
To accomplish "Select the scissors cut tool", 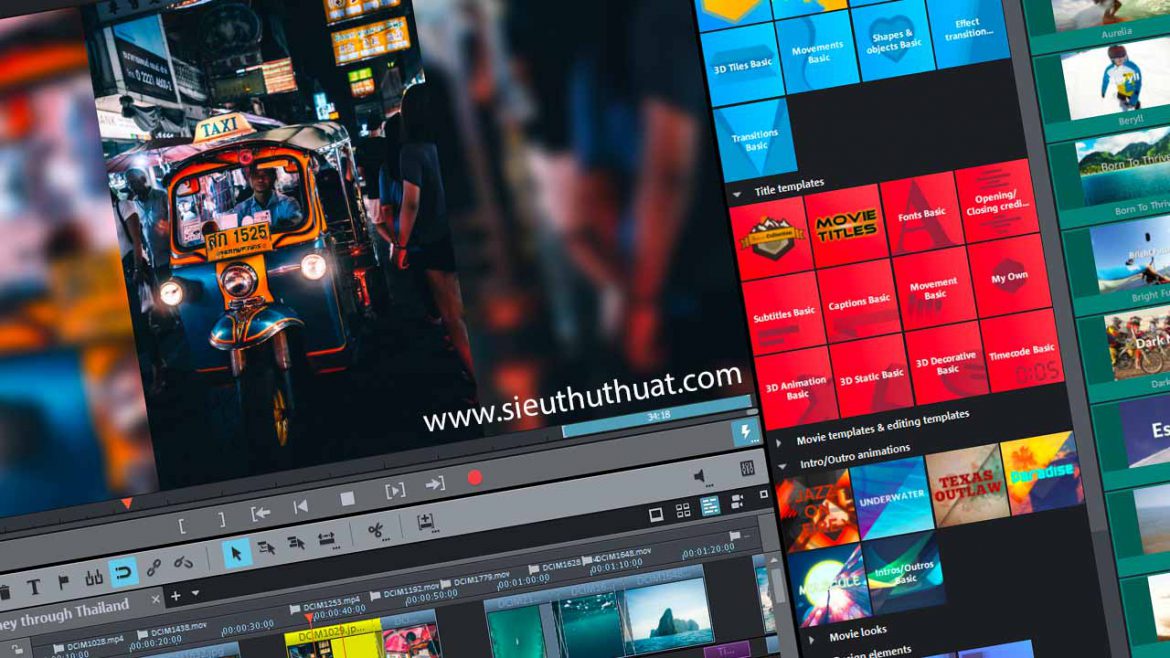I will pyautogui.click(x=376, y=529).
